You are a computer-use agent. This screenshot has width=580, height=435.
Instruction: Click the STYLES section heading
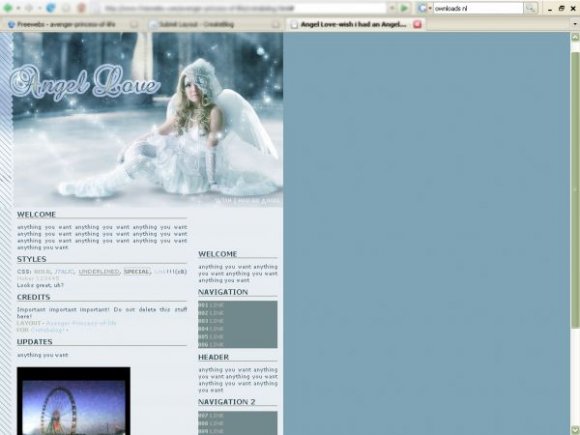click(31, 259)
